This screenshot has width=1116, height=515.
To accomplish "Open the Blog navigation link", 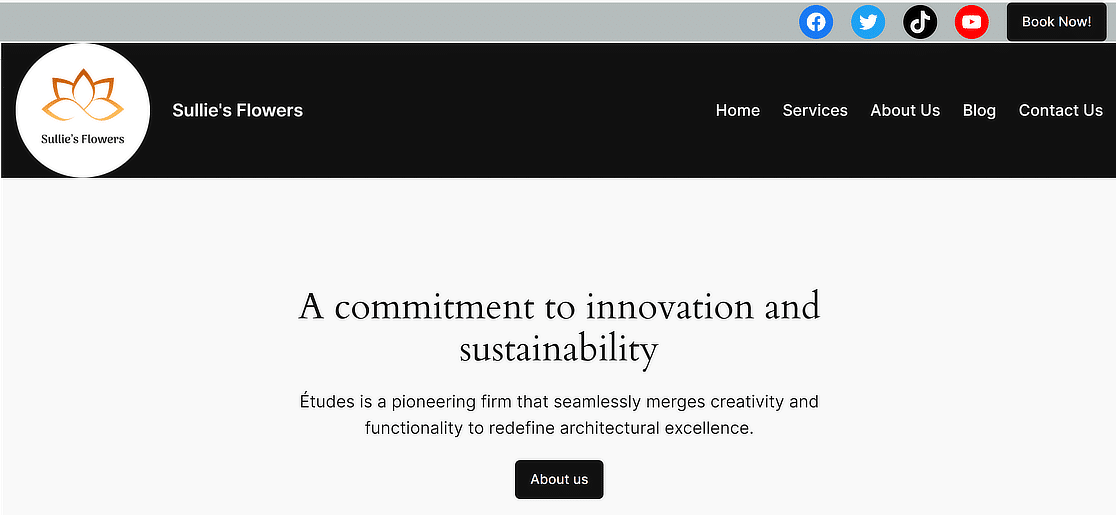I will point(979,110).
